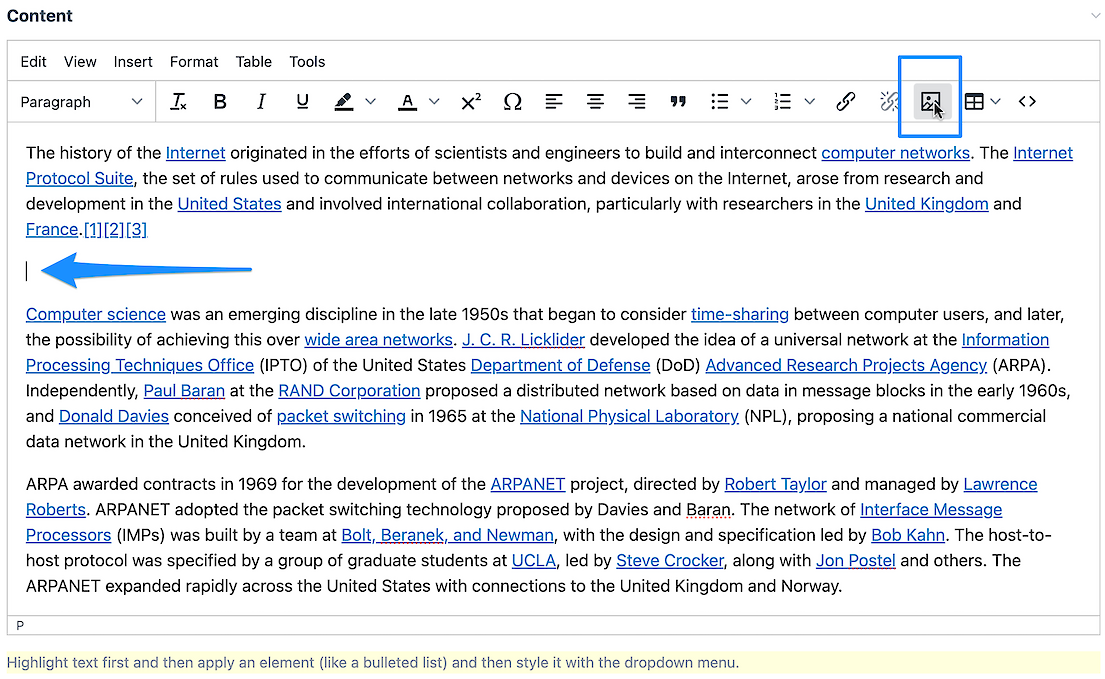The height and width of the screenshot is (679, 1105).
Task: Apply blockquote formatting
Action: click(678, 102)
